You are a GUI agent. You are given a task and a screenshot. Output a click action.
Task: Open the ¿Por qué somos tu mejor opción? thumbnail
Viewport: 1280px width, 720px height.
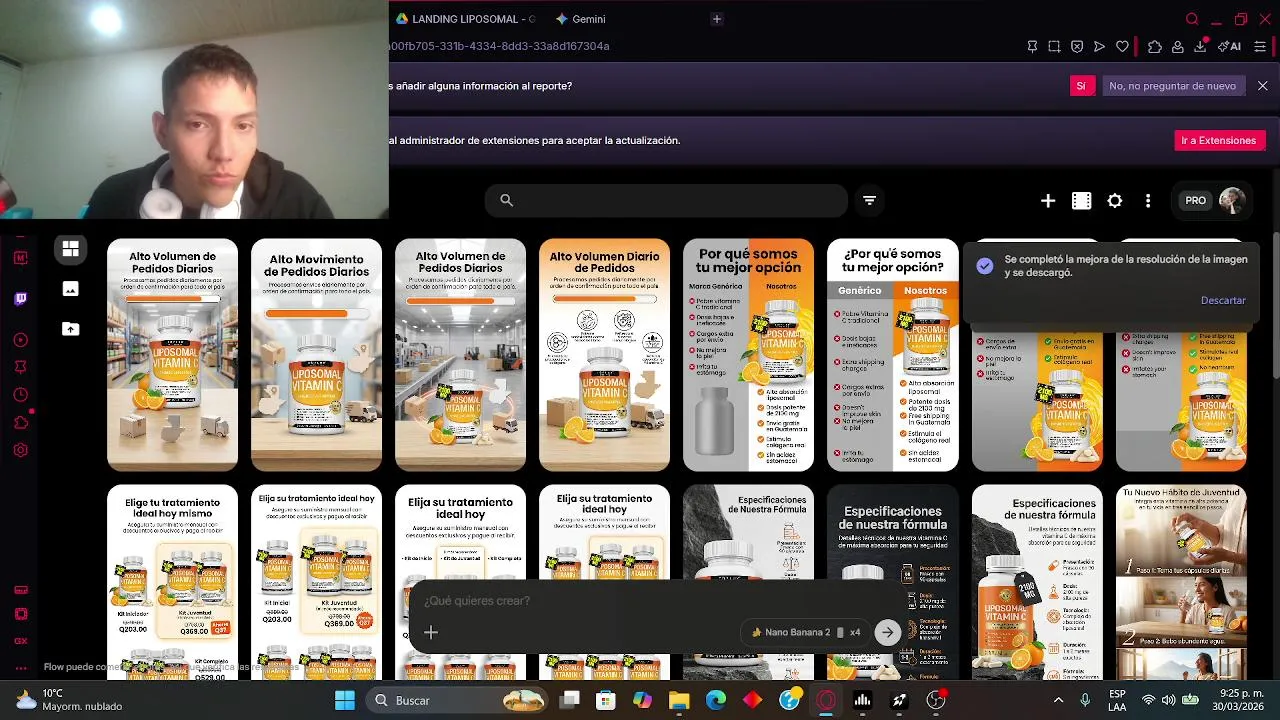click(x=892, y=355)
